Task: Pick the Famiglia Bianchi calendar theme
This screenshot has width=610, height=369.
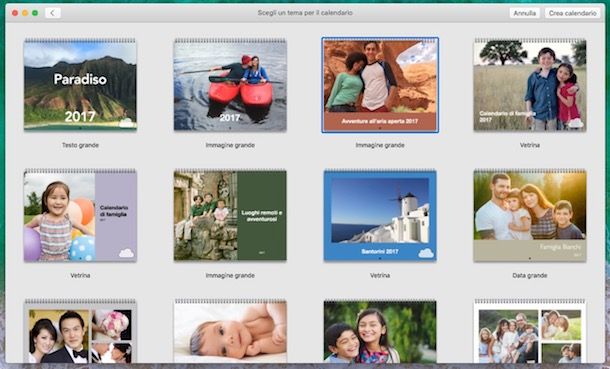Action: (530, 215)
